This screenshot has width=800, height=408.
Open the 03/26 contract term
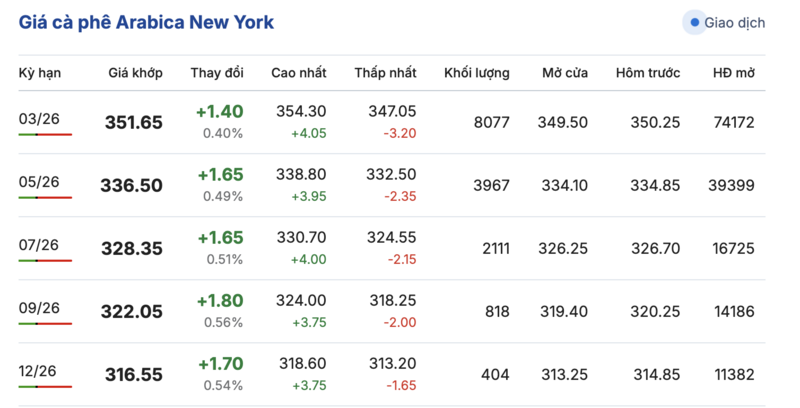39,119
